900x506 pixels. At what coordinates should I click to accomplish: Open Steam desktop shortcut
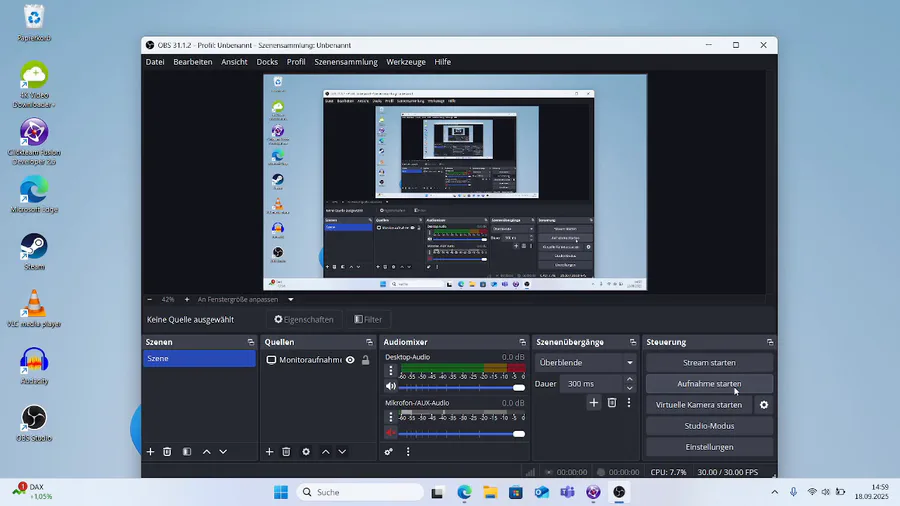click(34, 252)
